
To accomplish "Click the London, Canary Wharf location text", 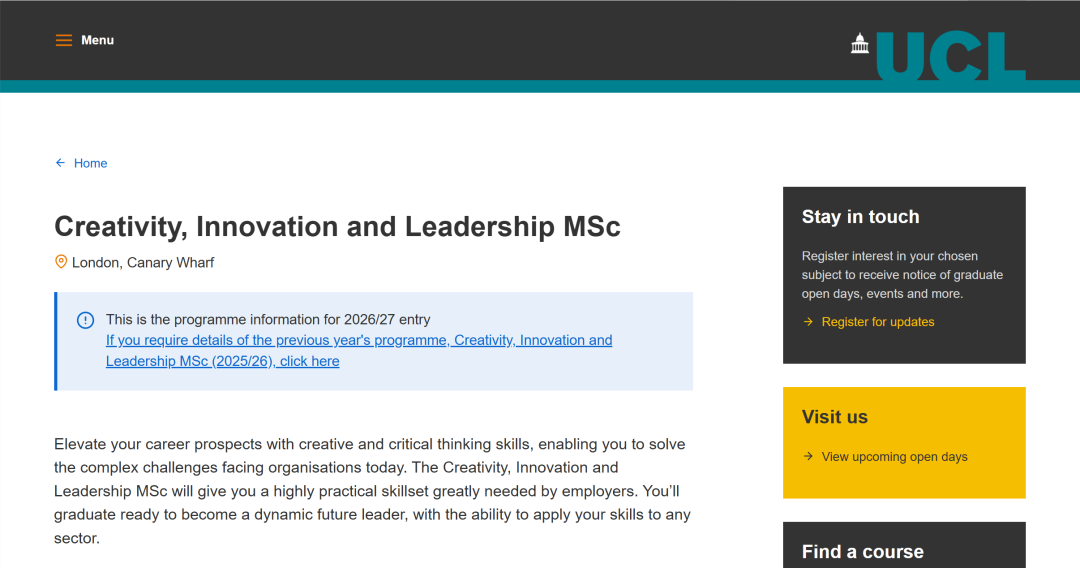I will (x=143, y=263).
